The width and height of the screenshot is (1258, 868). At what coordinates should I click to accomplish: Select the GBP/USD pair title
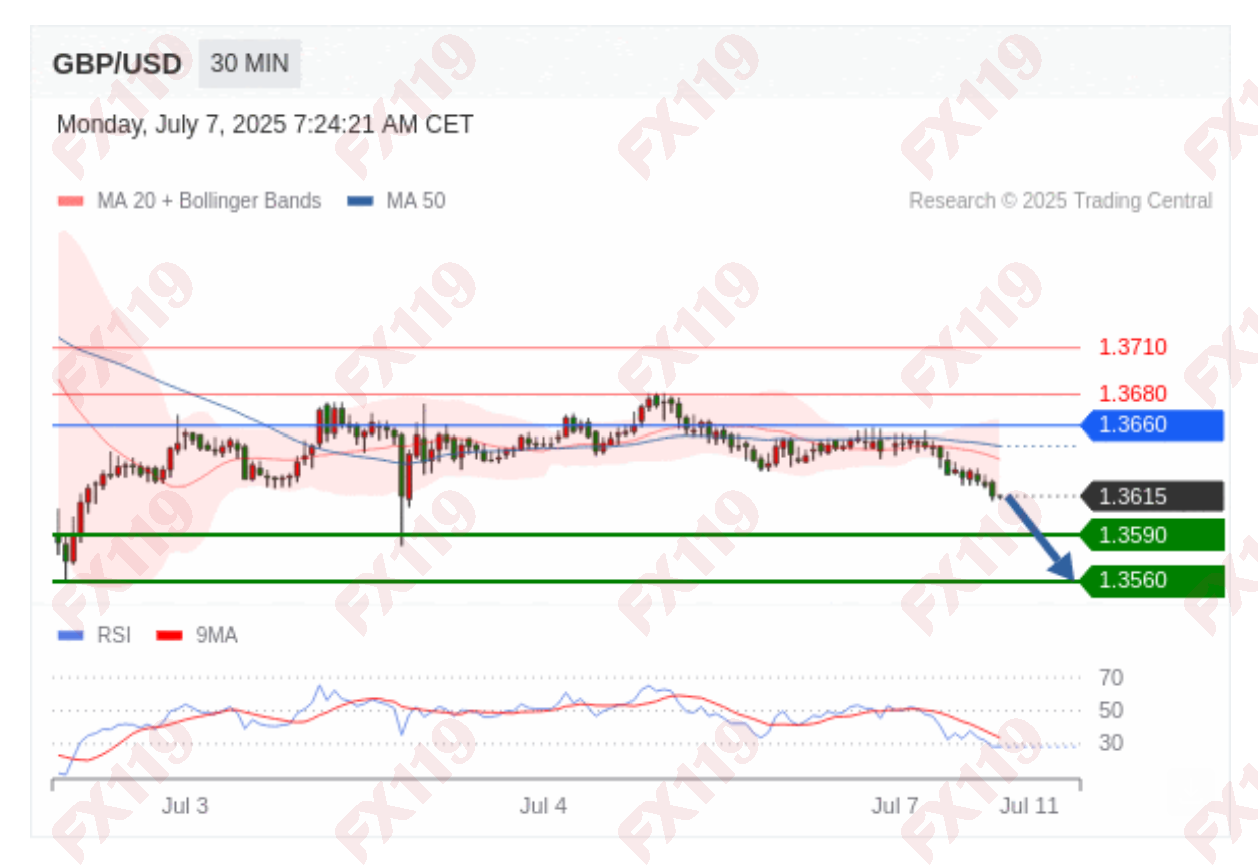[117, 65]
